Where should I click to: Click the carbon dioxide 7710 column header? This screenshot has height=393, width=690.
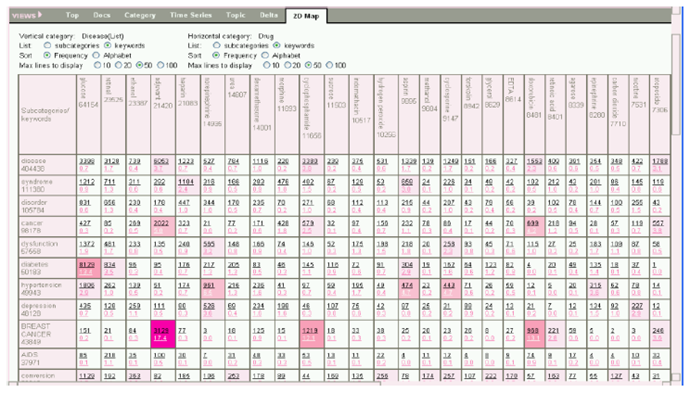pos(618,114)
